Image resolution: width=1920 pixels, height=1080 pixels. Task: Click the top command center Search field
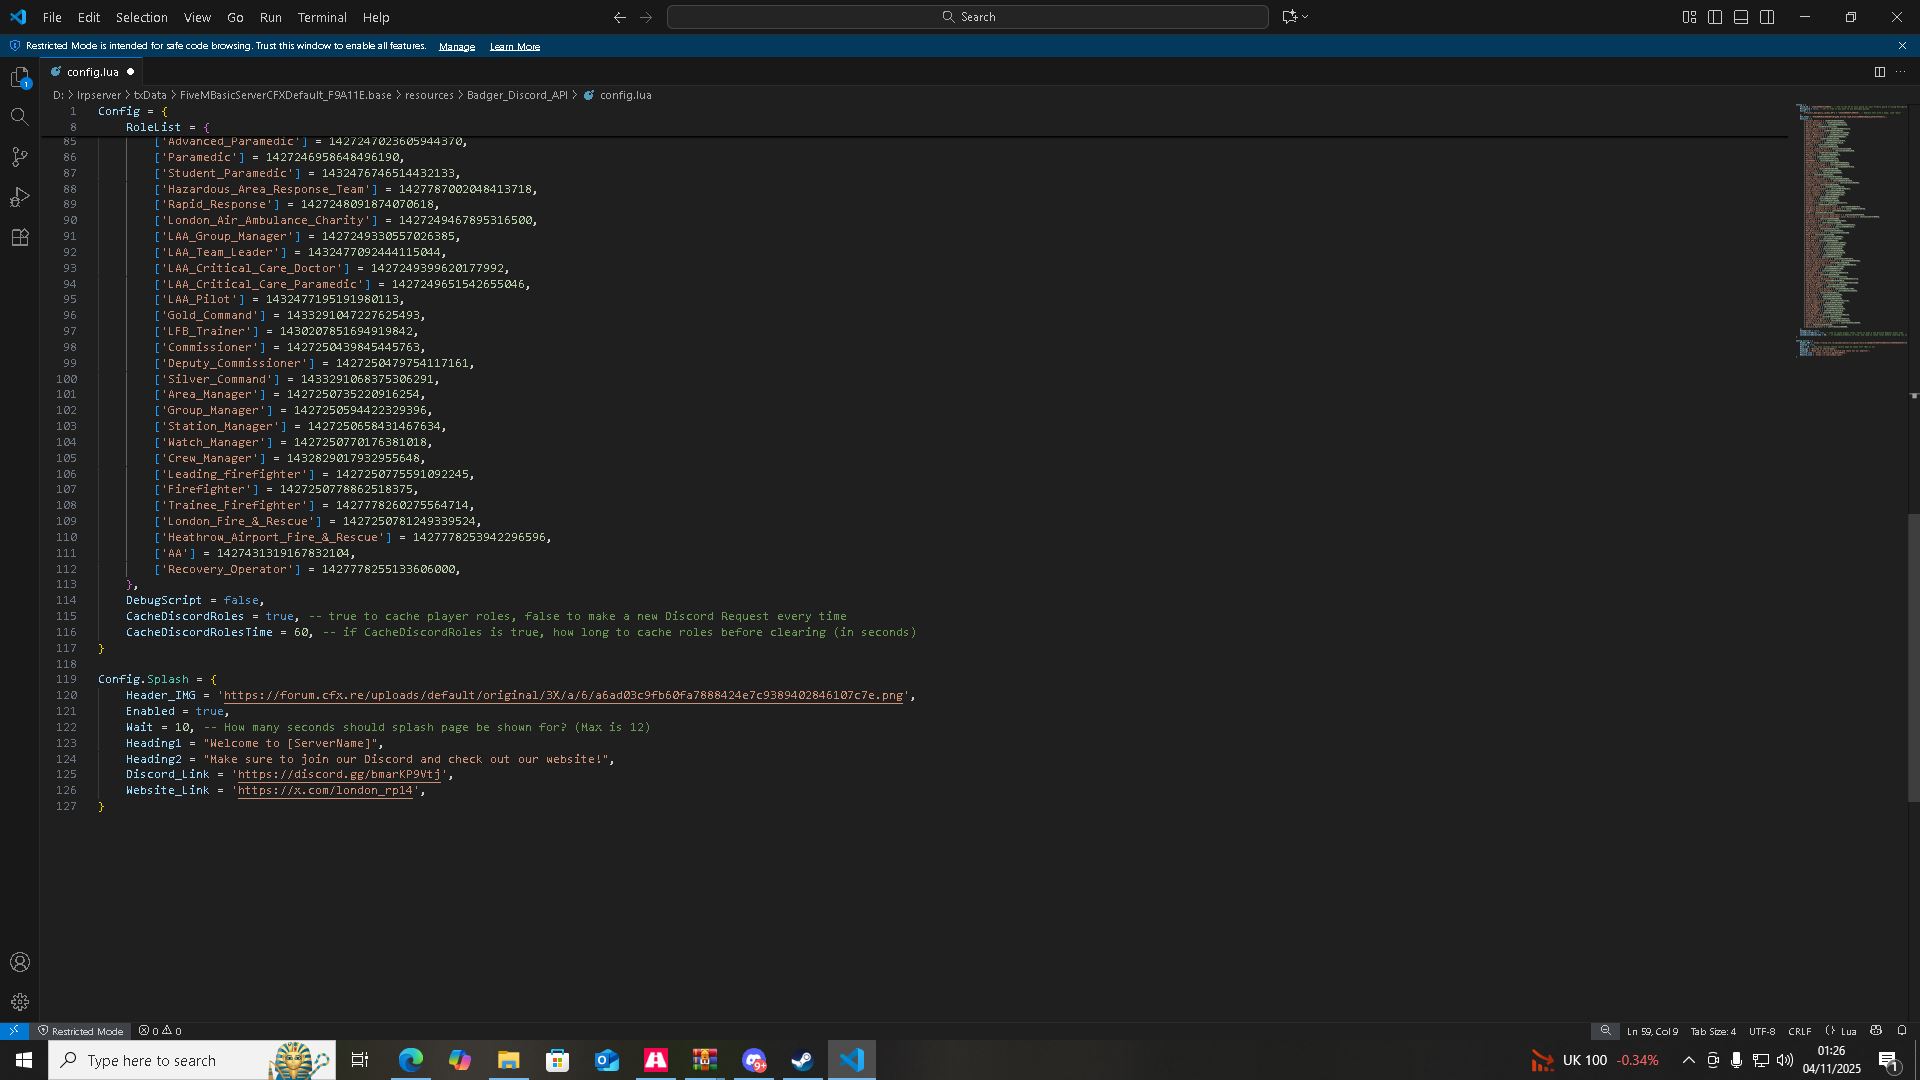click(x=967, y=17)
